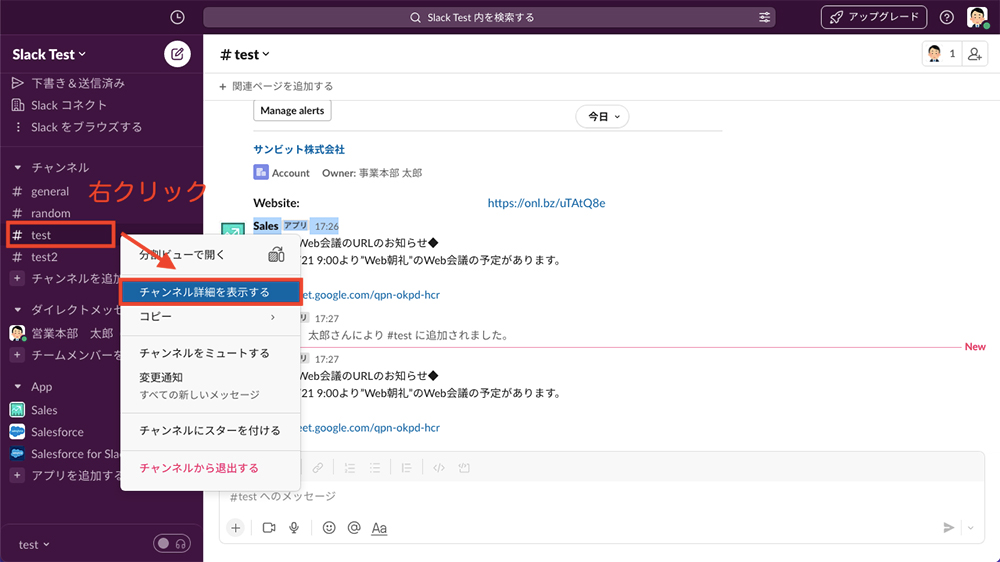Open the emoji picker
Viewport: 1000px width, 562px height.
click(328, 528)
